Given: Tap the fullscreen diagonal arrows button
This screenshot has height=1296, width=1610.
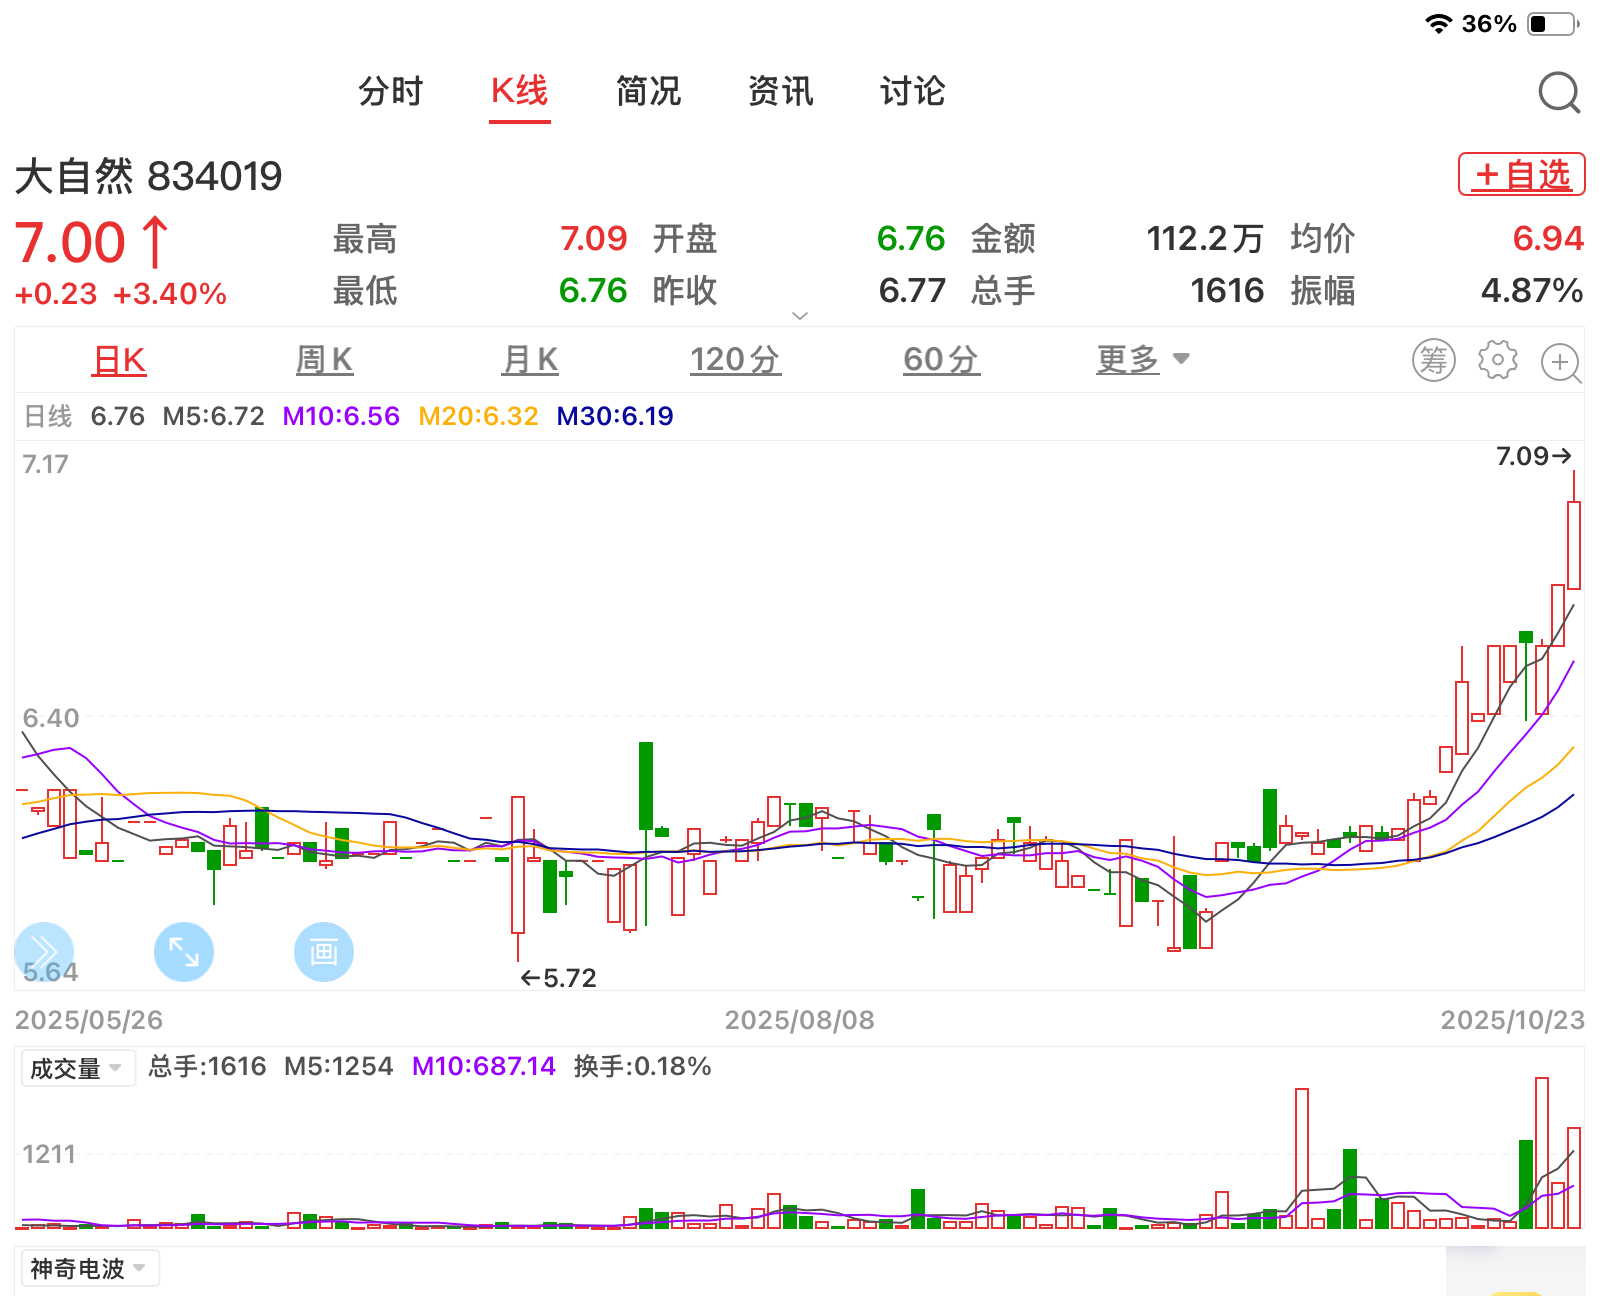Looking at the screenshot, I should pyautogui.click(x=184, y=951).
